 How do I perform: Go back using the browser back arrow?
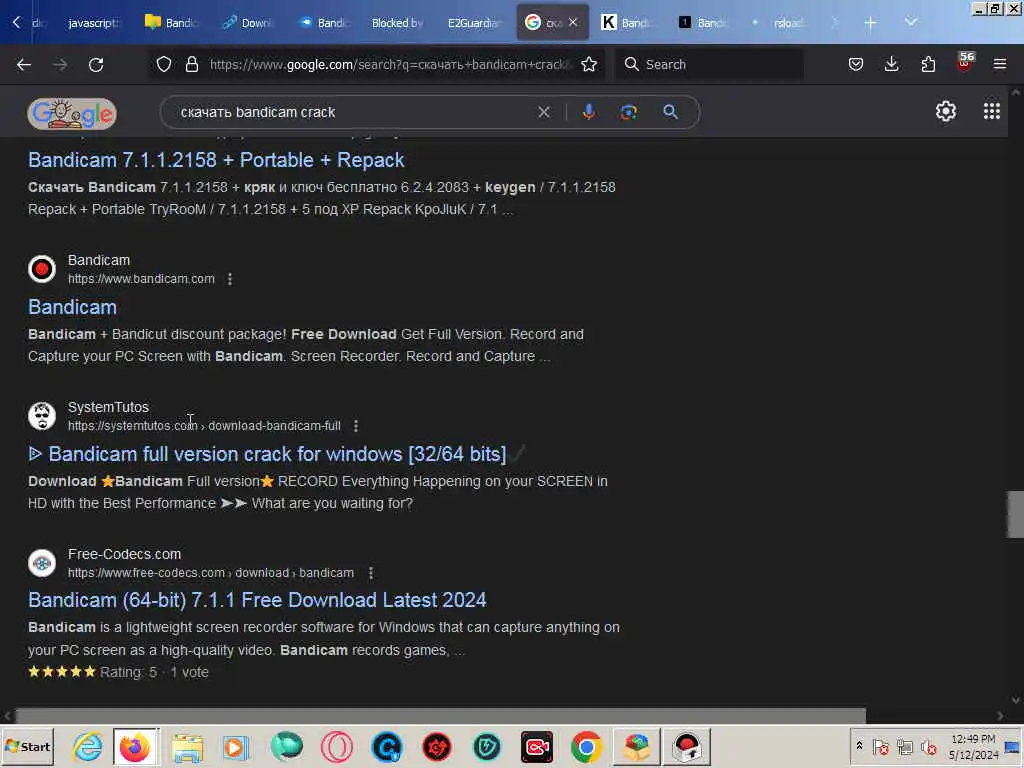(24, 64)
